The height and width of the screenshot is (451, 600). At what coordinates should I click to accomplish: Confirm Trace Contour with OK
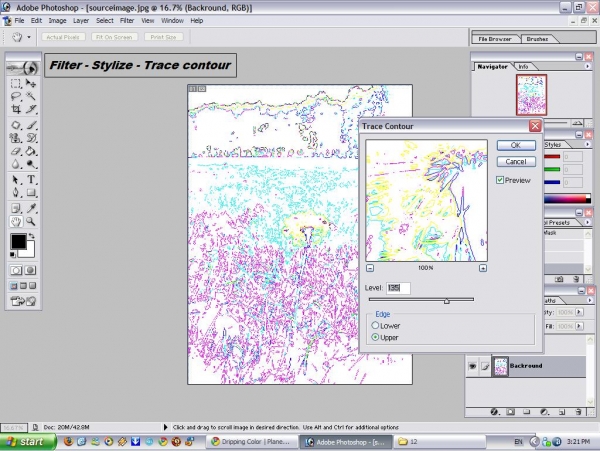click(x=516, y=145)
